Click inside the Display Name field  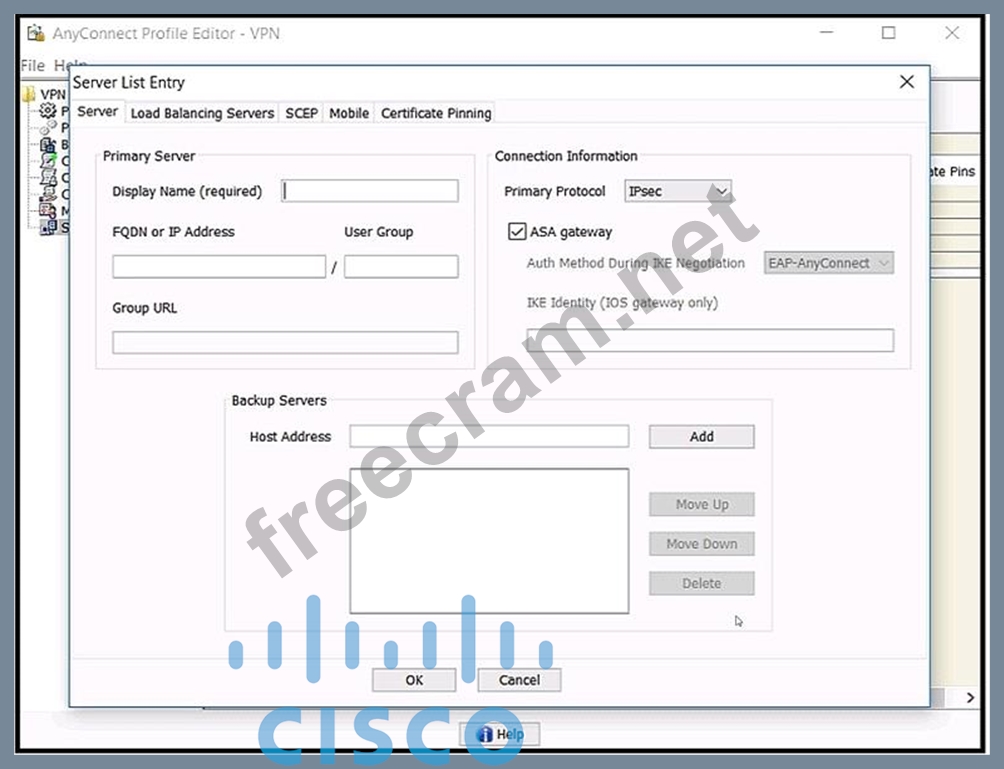(370, 191)
